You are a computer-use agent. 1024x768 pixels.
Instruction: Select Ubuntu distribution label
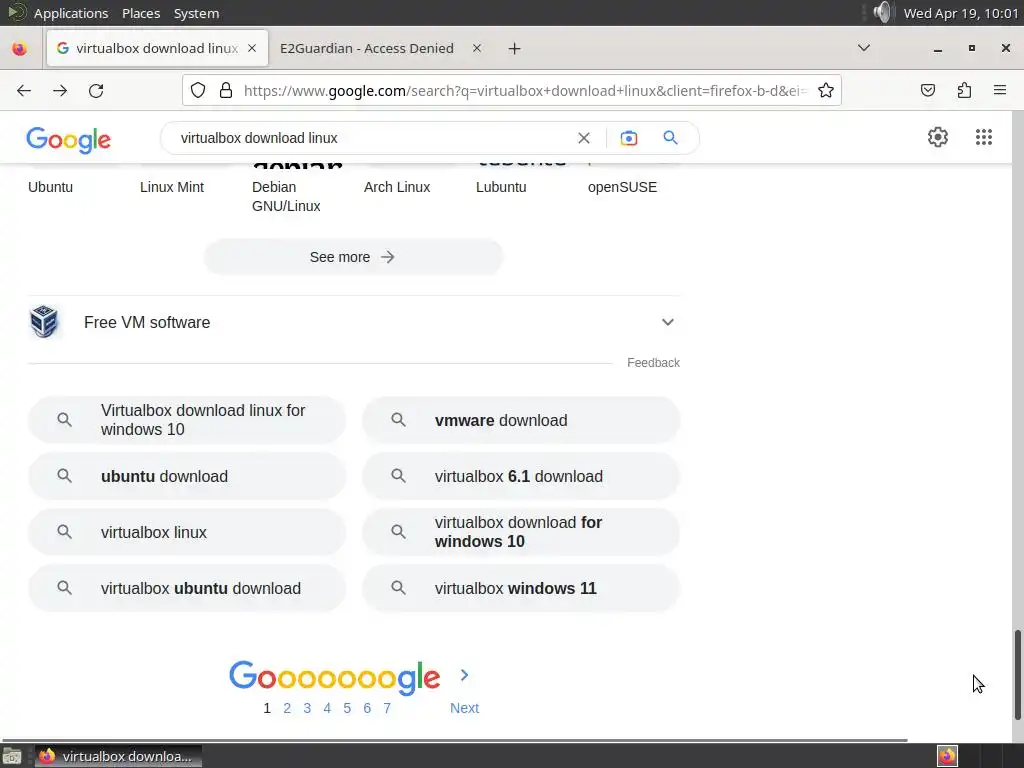coord(50,187)
